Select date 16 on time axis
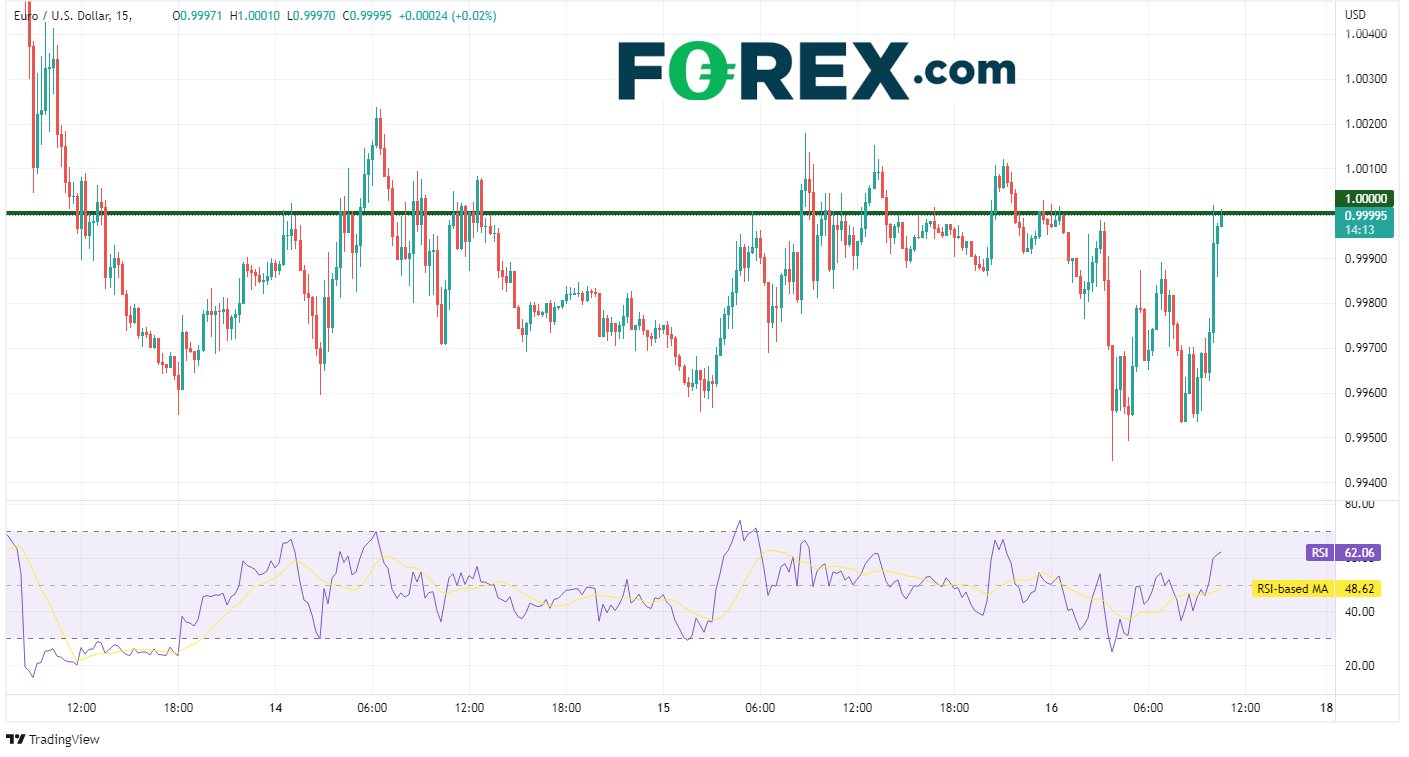Image resolution: width=1409 pixels, height=757 pixels. [x=1050, y=708]
